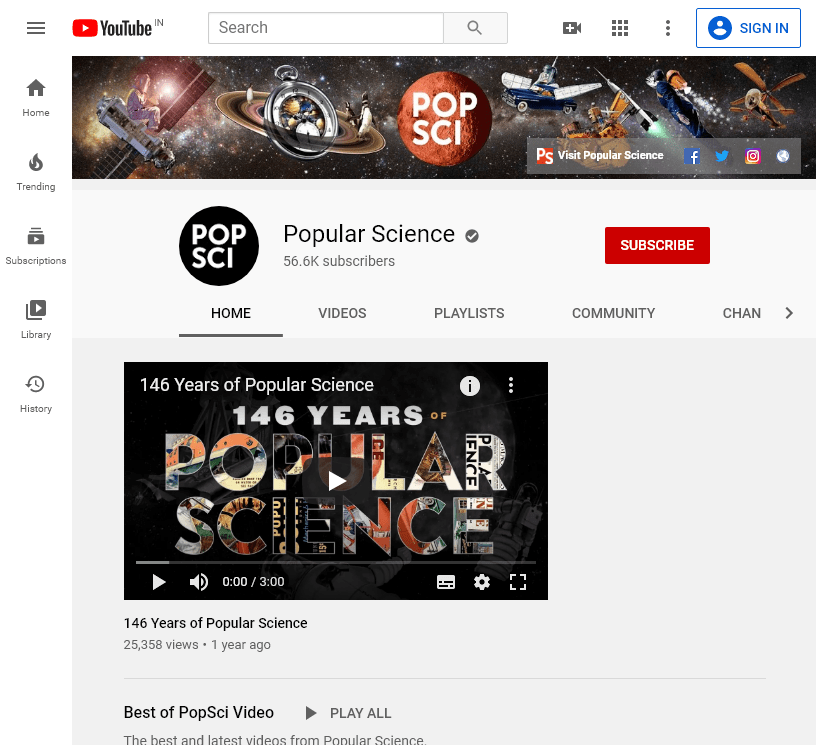Open the globe website link icon
The image size is (816, 745).
coord(783,156)
